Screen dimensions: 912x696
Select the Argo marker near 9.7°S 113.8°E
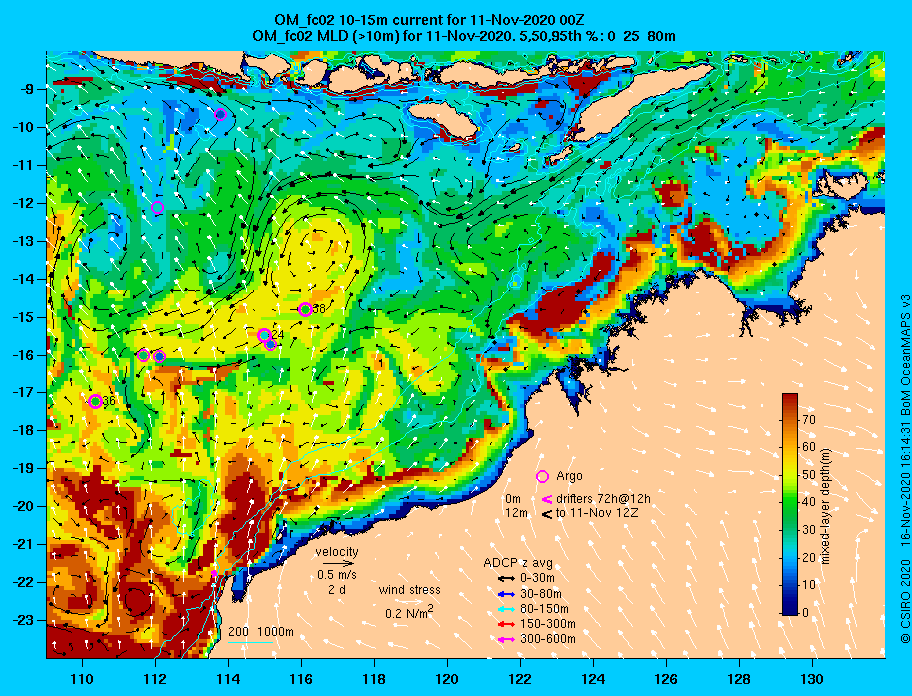pos(220,115)
